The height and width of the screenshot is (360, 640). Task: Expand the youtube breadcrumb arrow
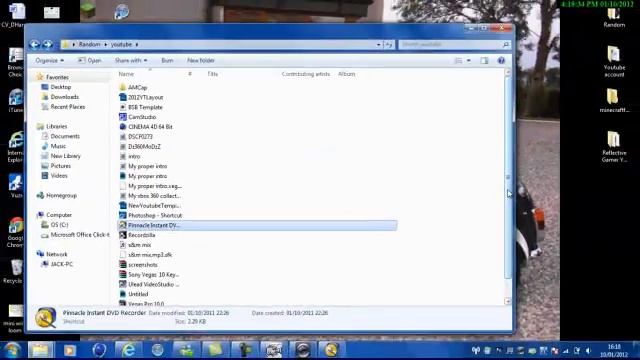point(137,44)
